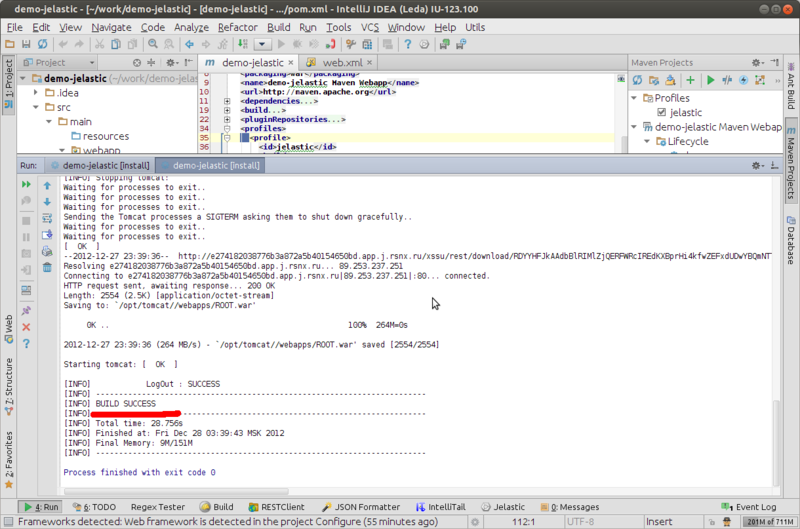The width and height of the screenshot is (800, 529).
Task: Collapse the Lifecycle node
Action: [647, 141]
